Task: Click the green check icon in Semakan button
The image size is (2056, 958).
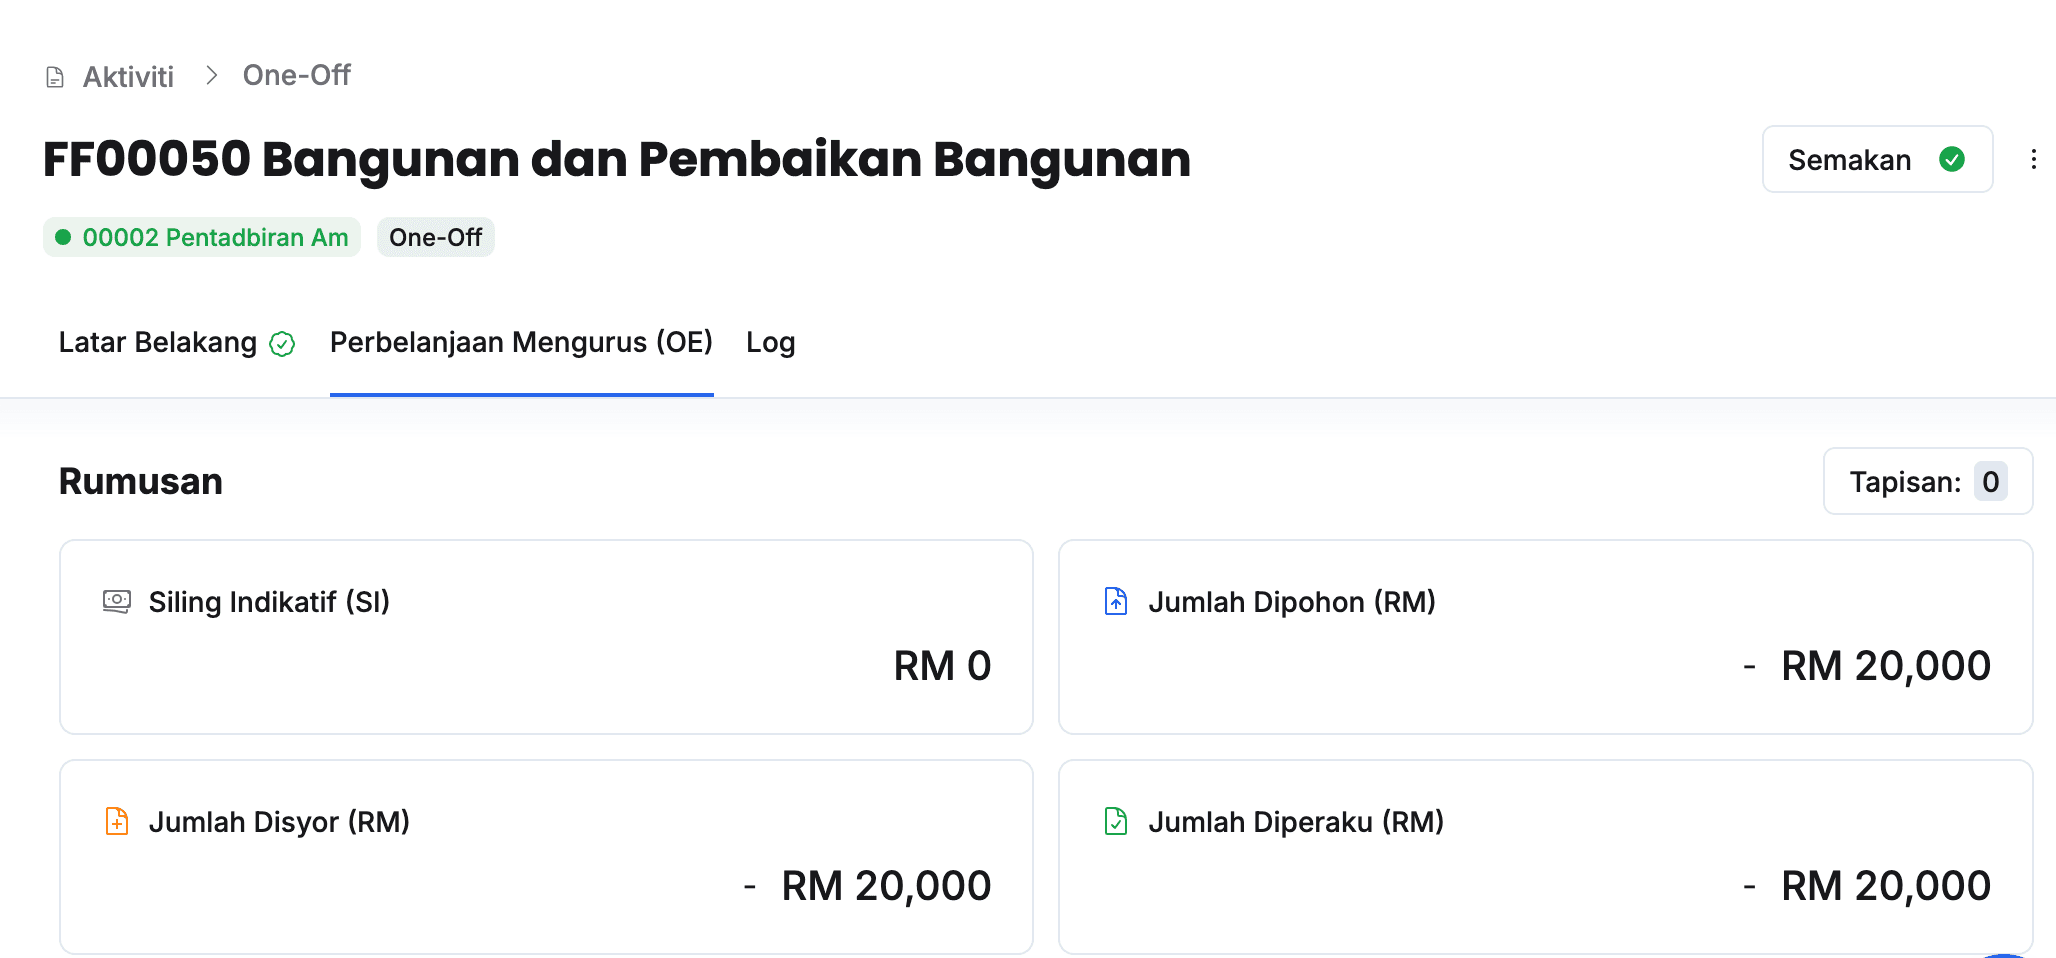Action: pyautogui.click(x=1951, y=159)
